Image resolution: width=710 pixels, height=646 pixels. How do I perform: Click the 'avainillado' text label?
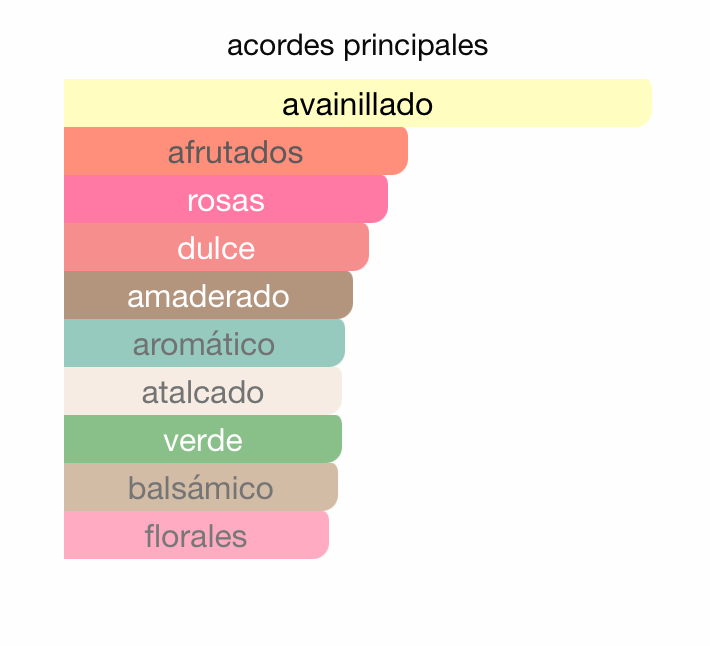(357, 104)
